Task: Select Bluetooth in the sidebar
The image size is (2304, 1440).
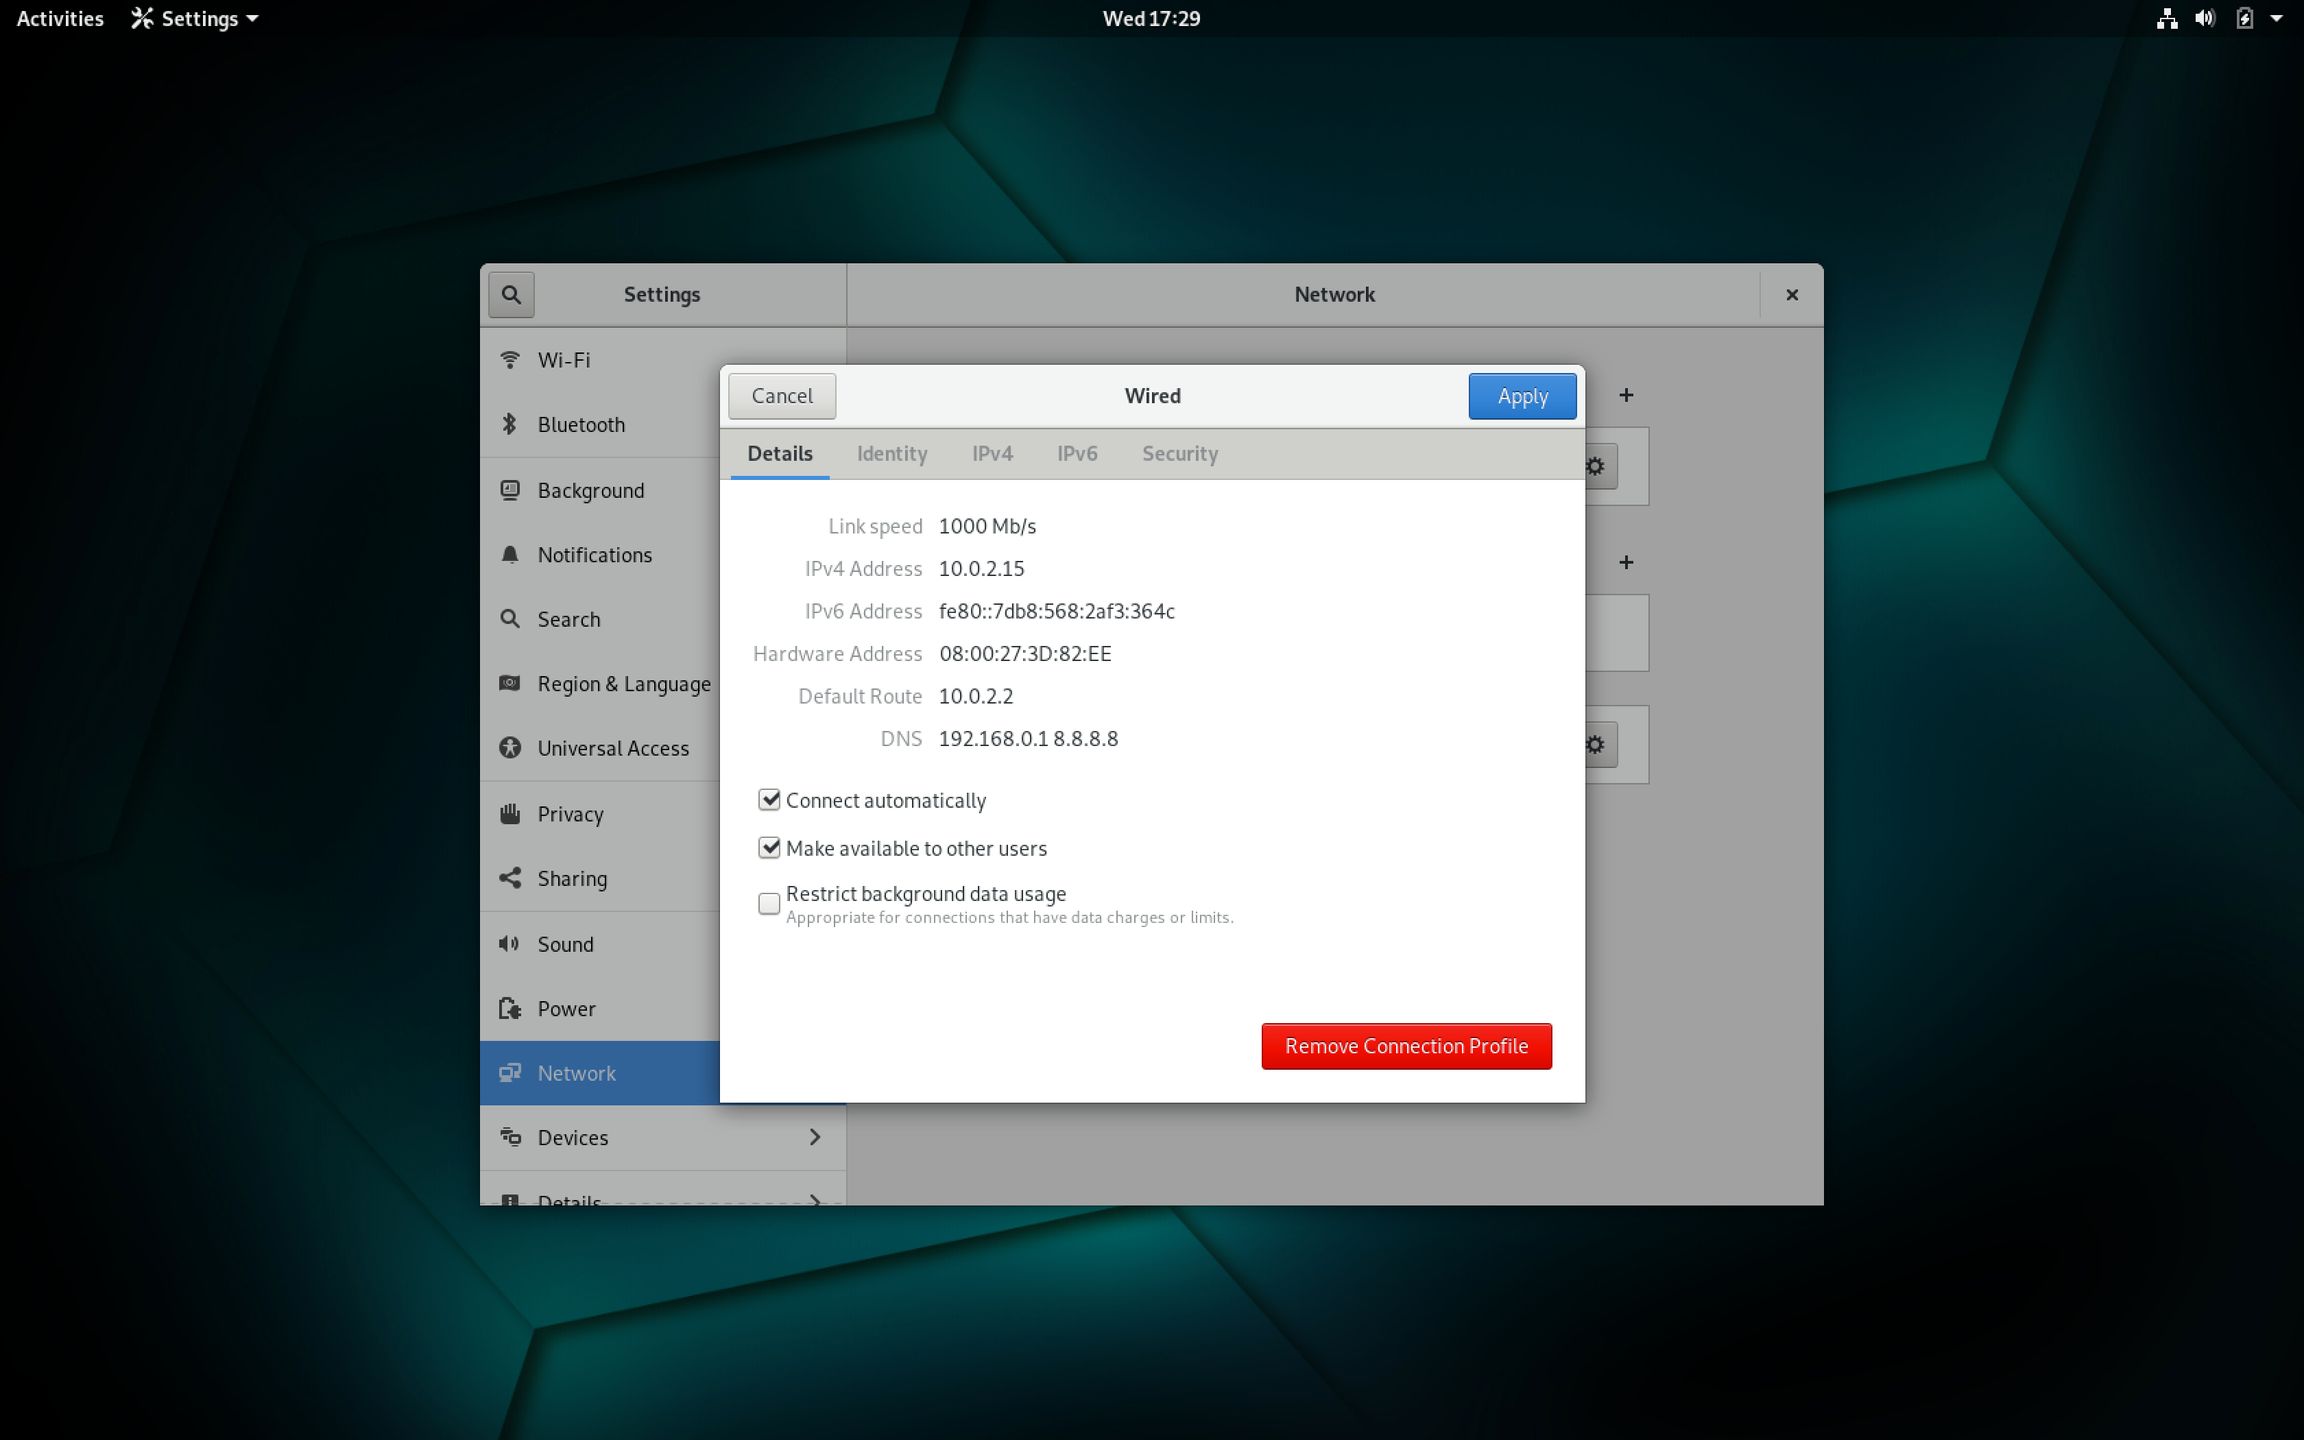Action: (x=580, y=425)
